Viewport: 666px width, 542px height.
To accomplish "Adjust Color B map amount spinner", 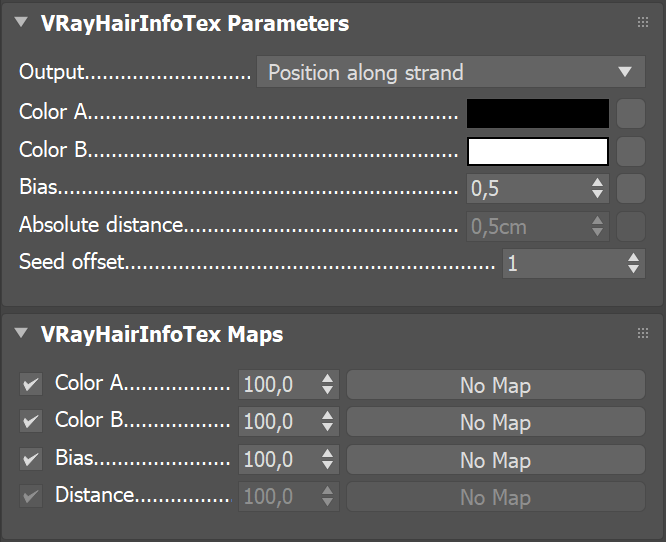I will click(327, 421).
